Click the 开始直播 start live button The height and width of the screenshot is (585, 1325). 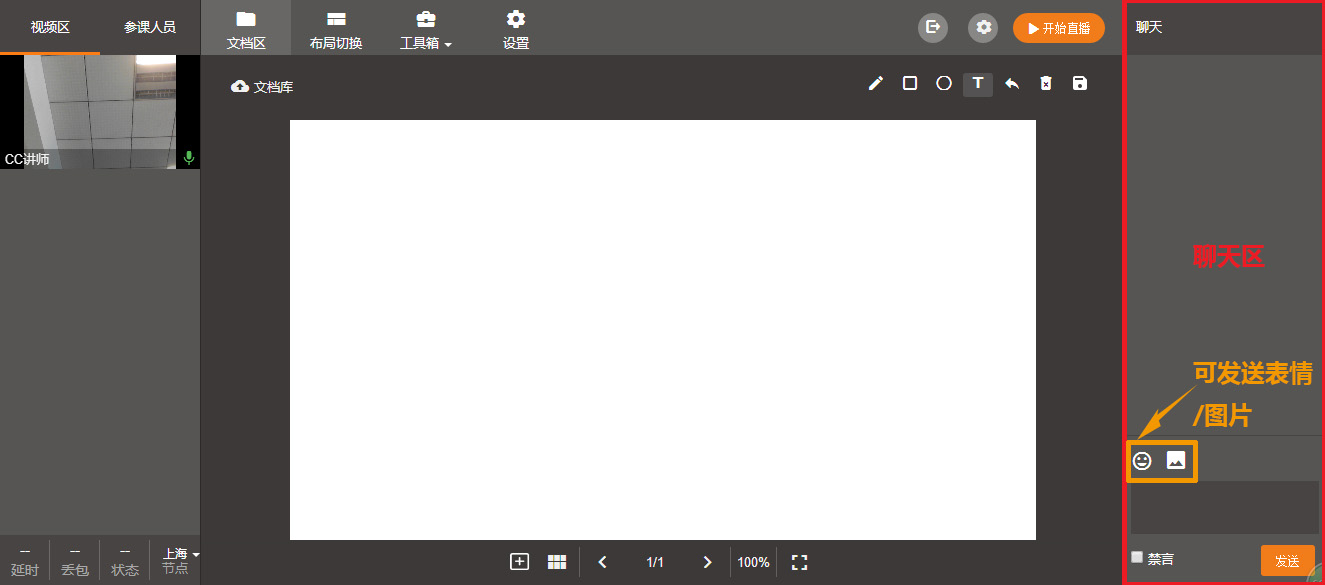coord(1058,28)
